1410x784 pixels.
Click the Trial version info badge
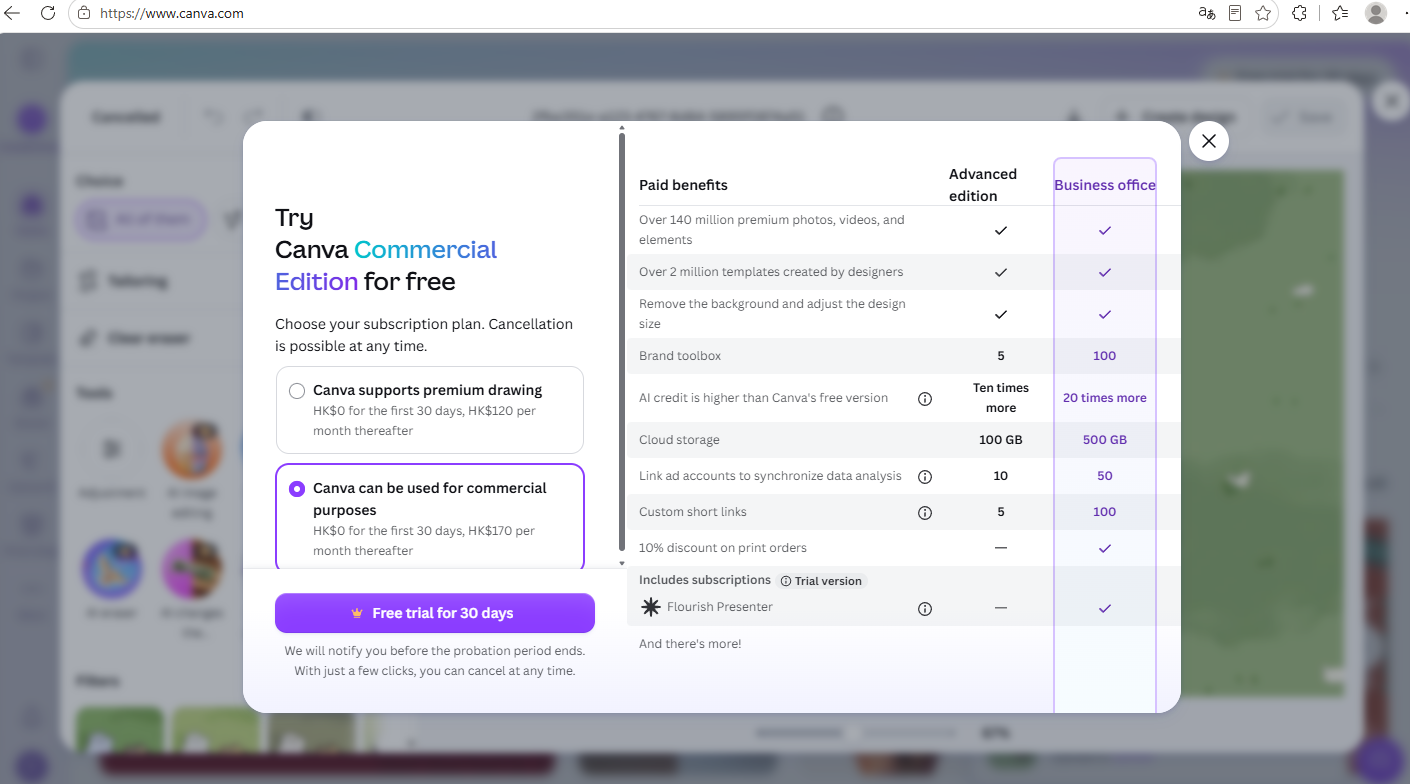point(820,581)
